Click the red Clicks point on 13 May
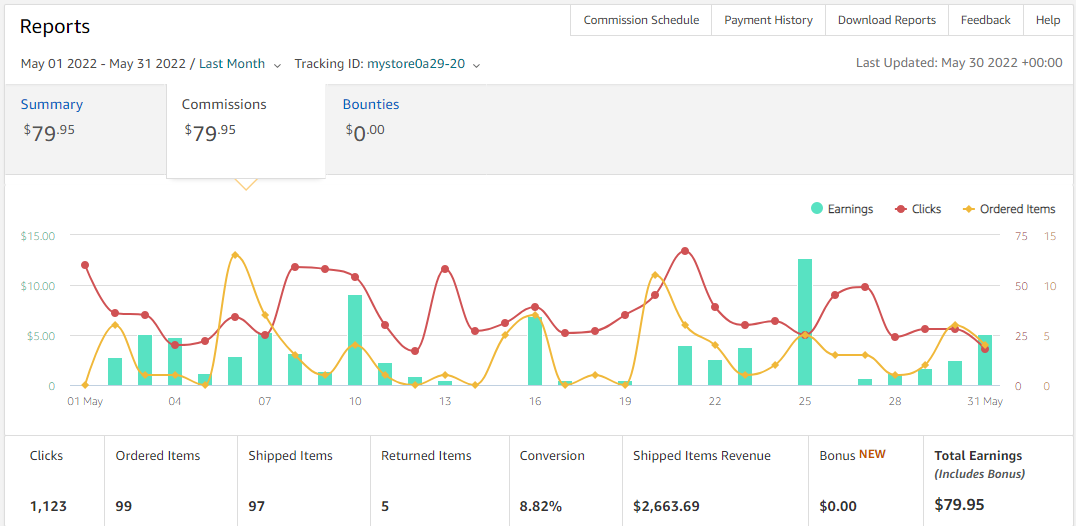Screen dimensions: 1076x526 point(445,269)
